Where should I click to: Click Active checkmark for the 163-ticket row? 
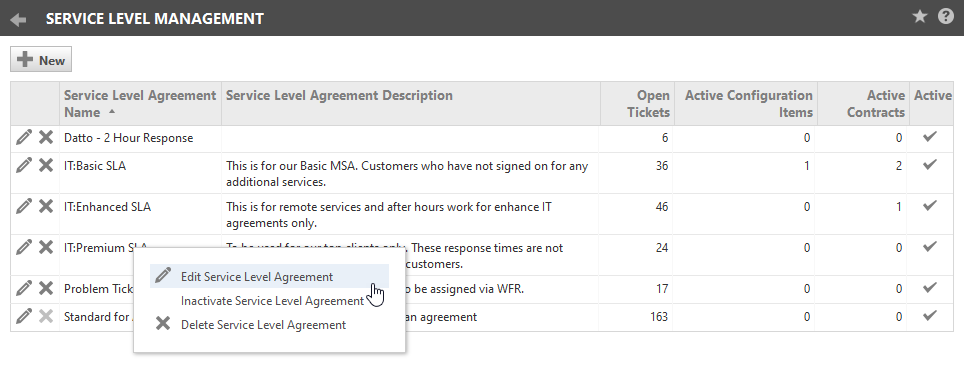tap(930, 316)
